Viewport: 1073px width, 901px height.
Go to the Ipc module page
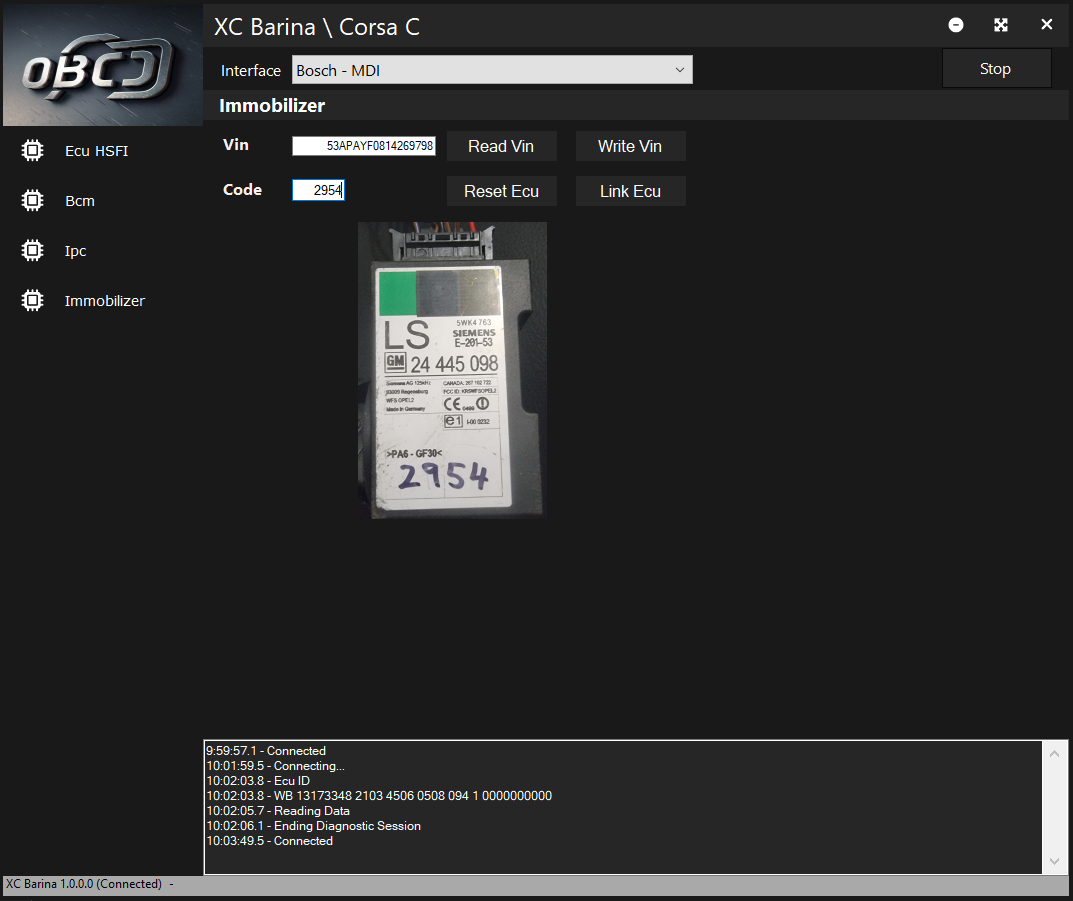(76, 251)
